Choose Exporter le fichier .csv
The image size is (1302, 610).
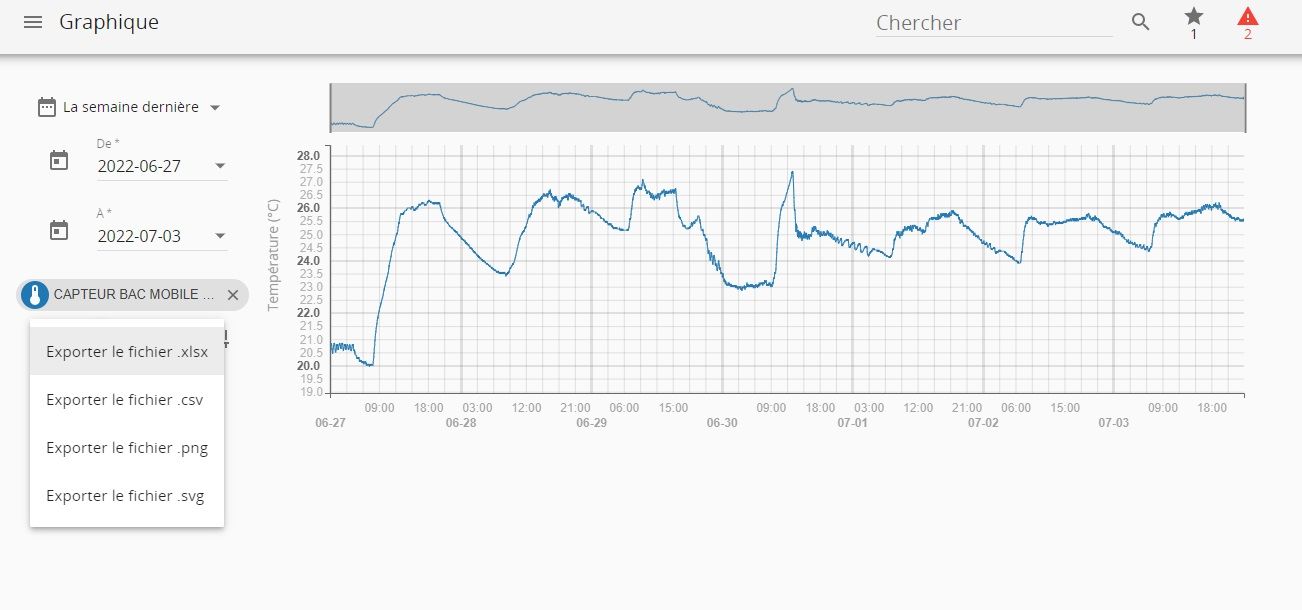coord(125,400)
